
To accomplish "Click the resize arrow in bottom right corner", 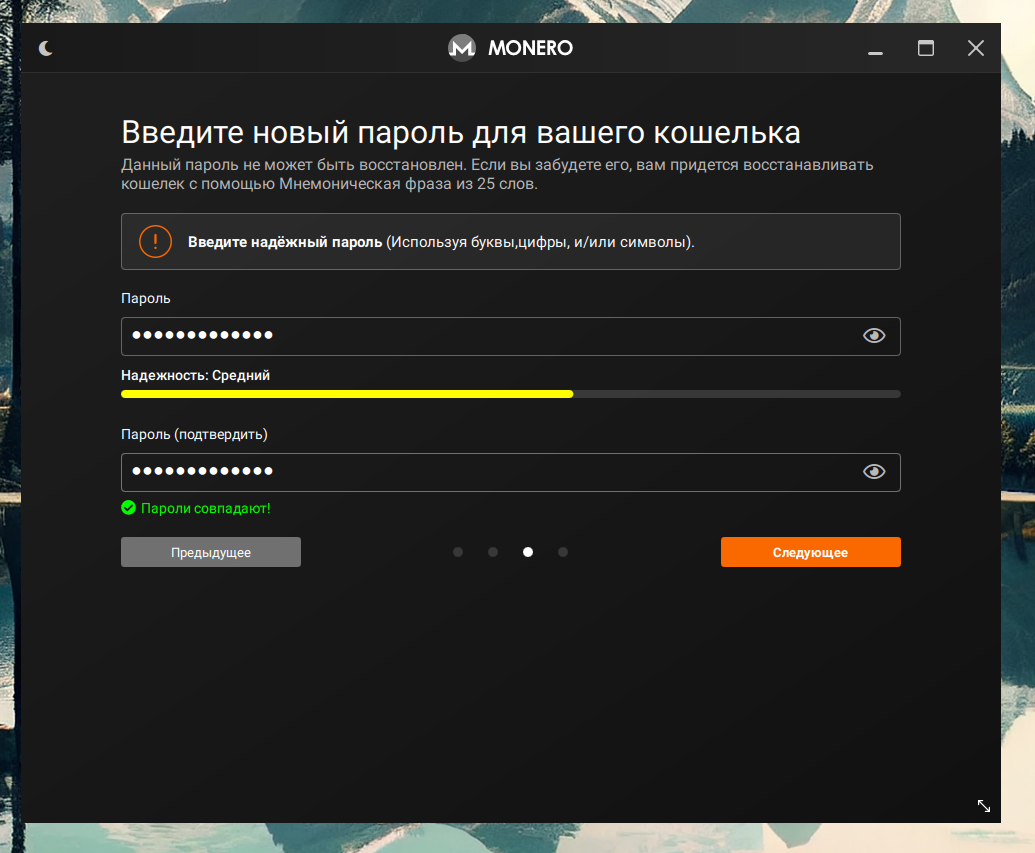I will pos(983,806).
